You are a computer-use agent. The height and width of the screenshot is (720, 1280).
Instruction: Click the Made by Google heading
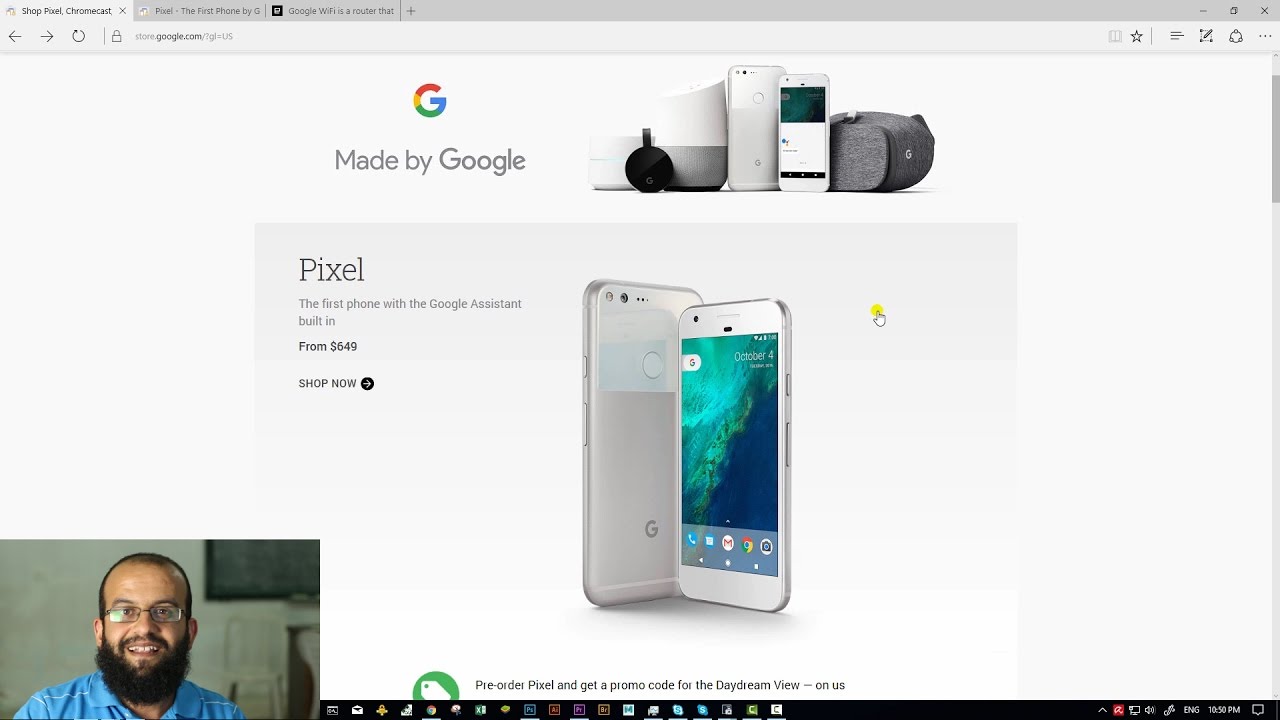point(430,161)
